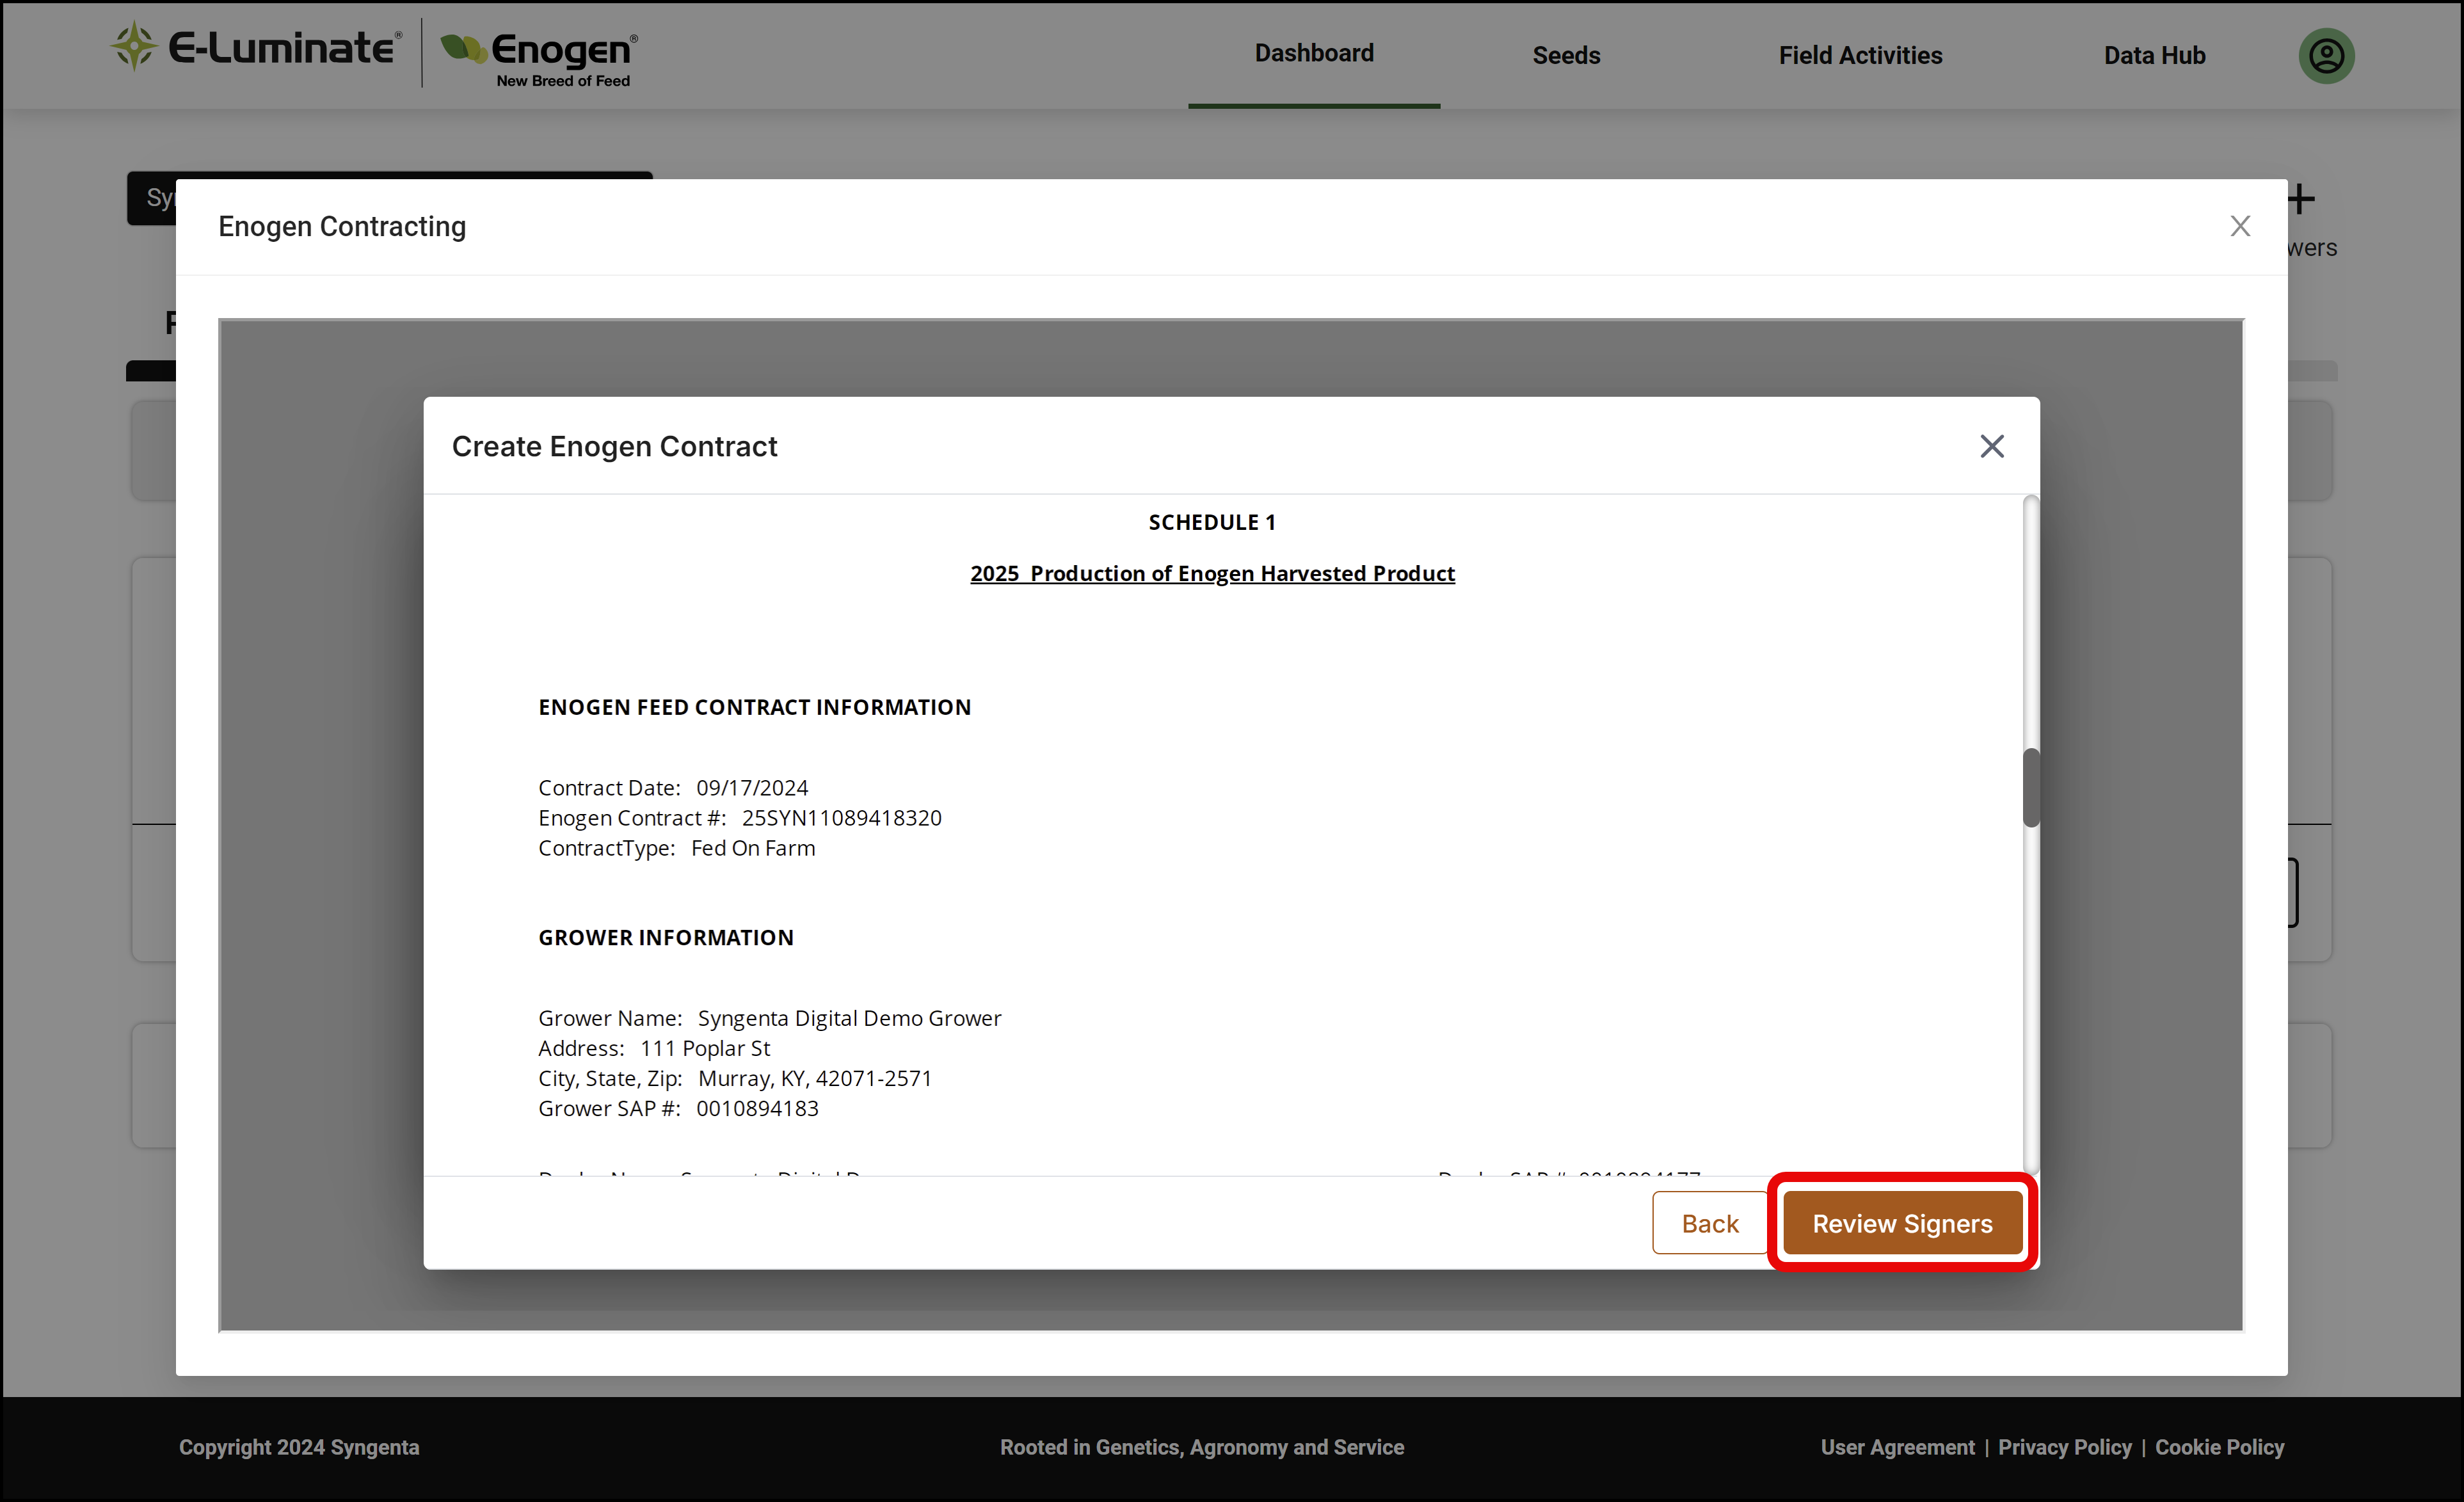Click the Murray, KY, 42071-2571 line

pyautogui.click(x=735, y=1078)
